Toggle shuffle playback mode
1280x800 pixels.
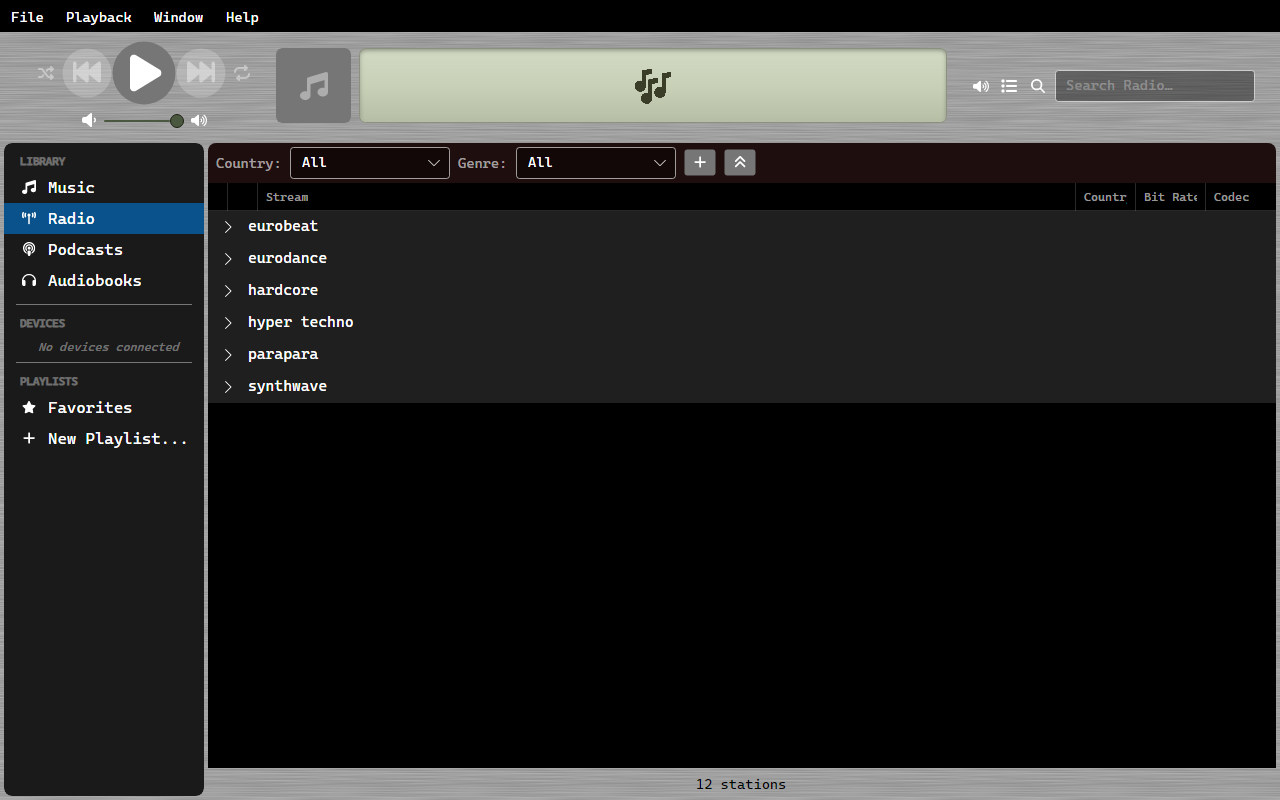pos(46,73)
